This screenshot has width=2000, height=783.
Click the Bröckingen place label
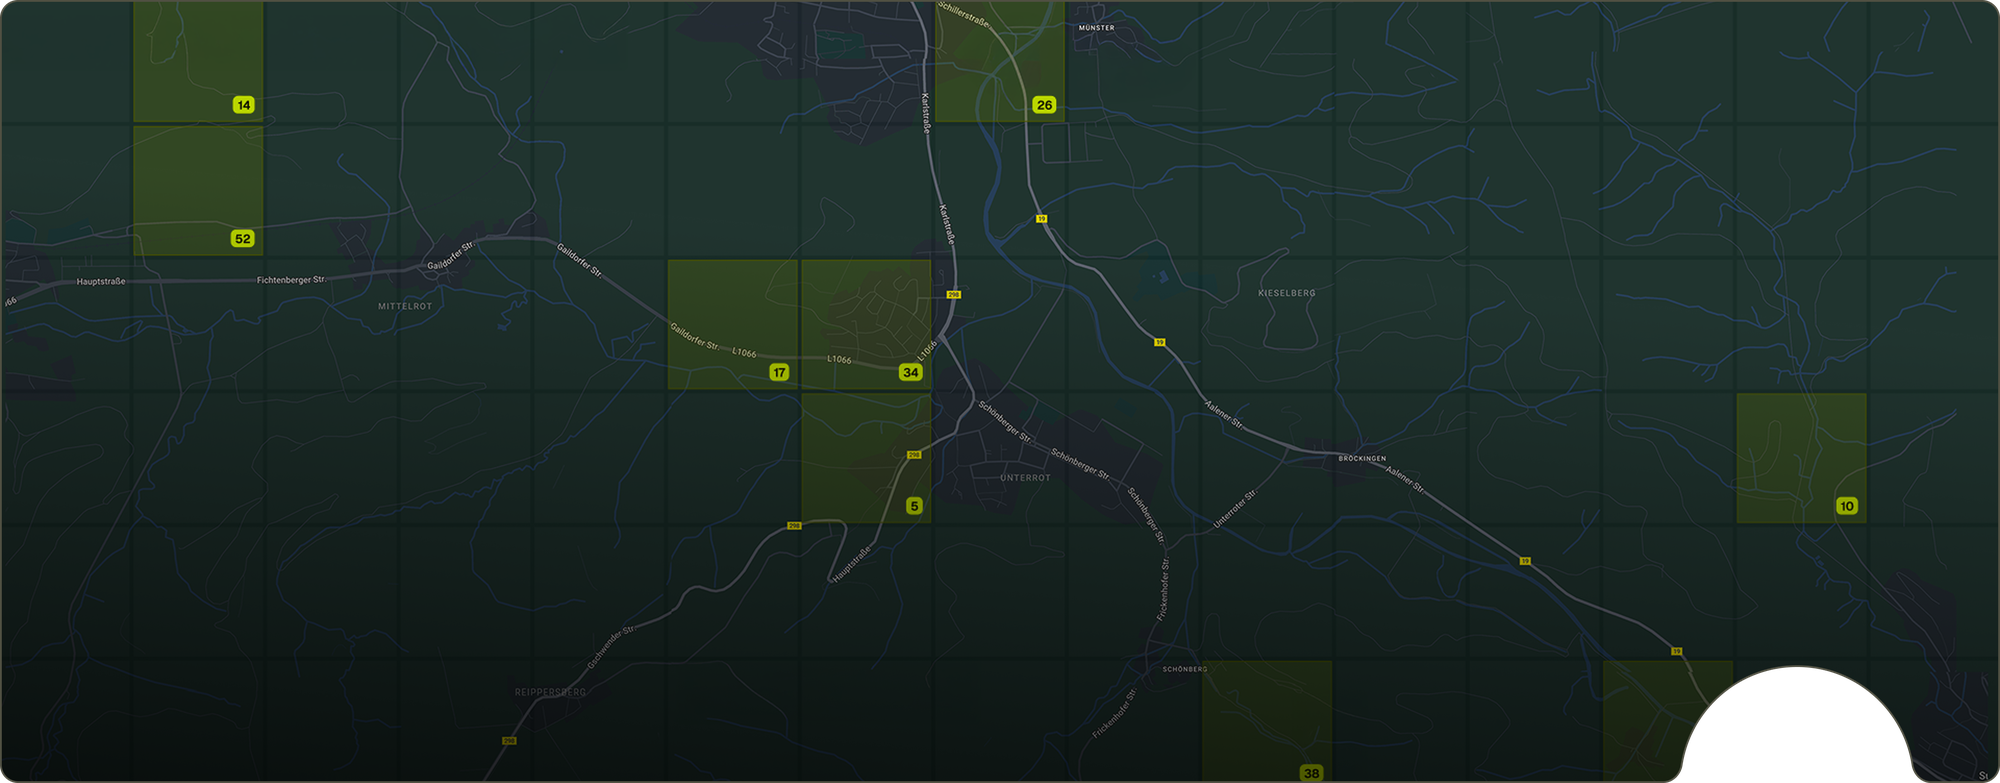coord(1362,459)
